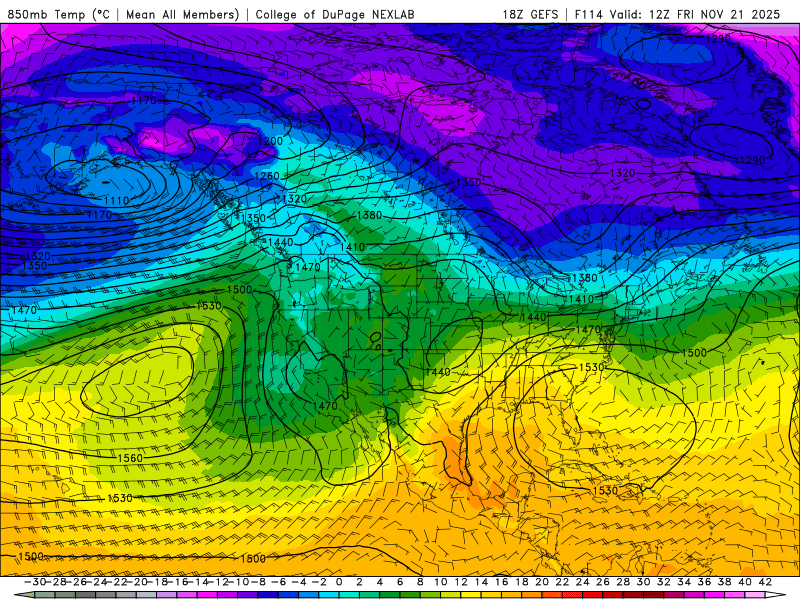Click the "F114 Valid: 12Z FRI NOV 21 2025" text
The height and width of the screenshot is (600, 800).
click(678, 14)
